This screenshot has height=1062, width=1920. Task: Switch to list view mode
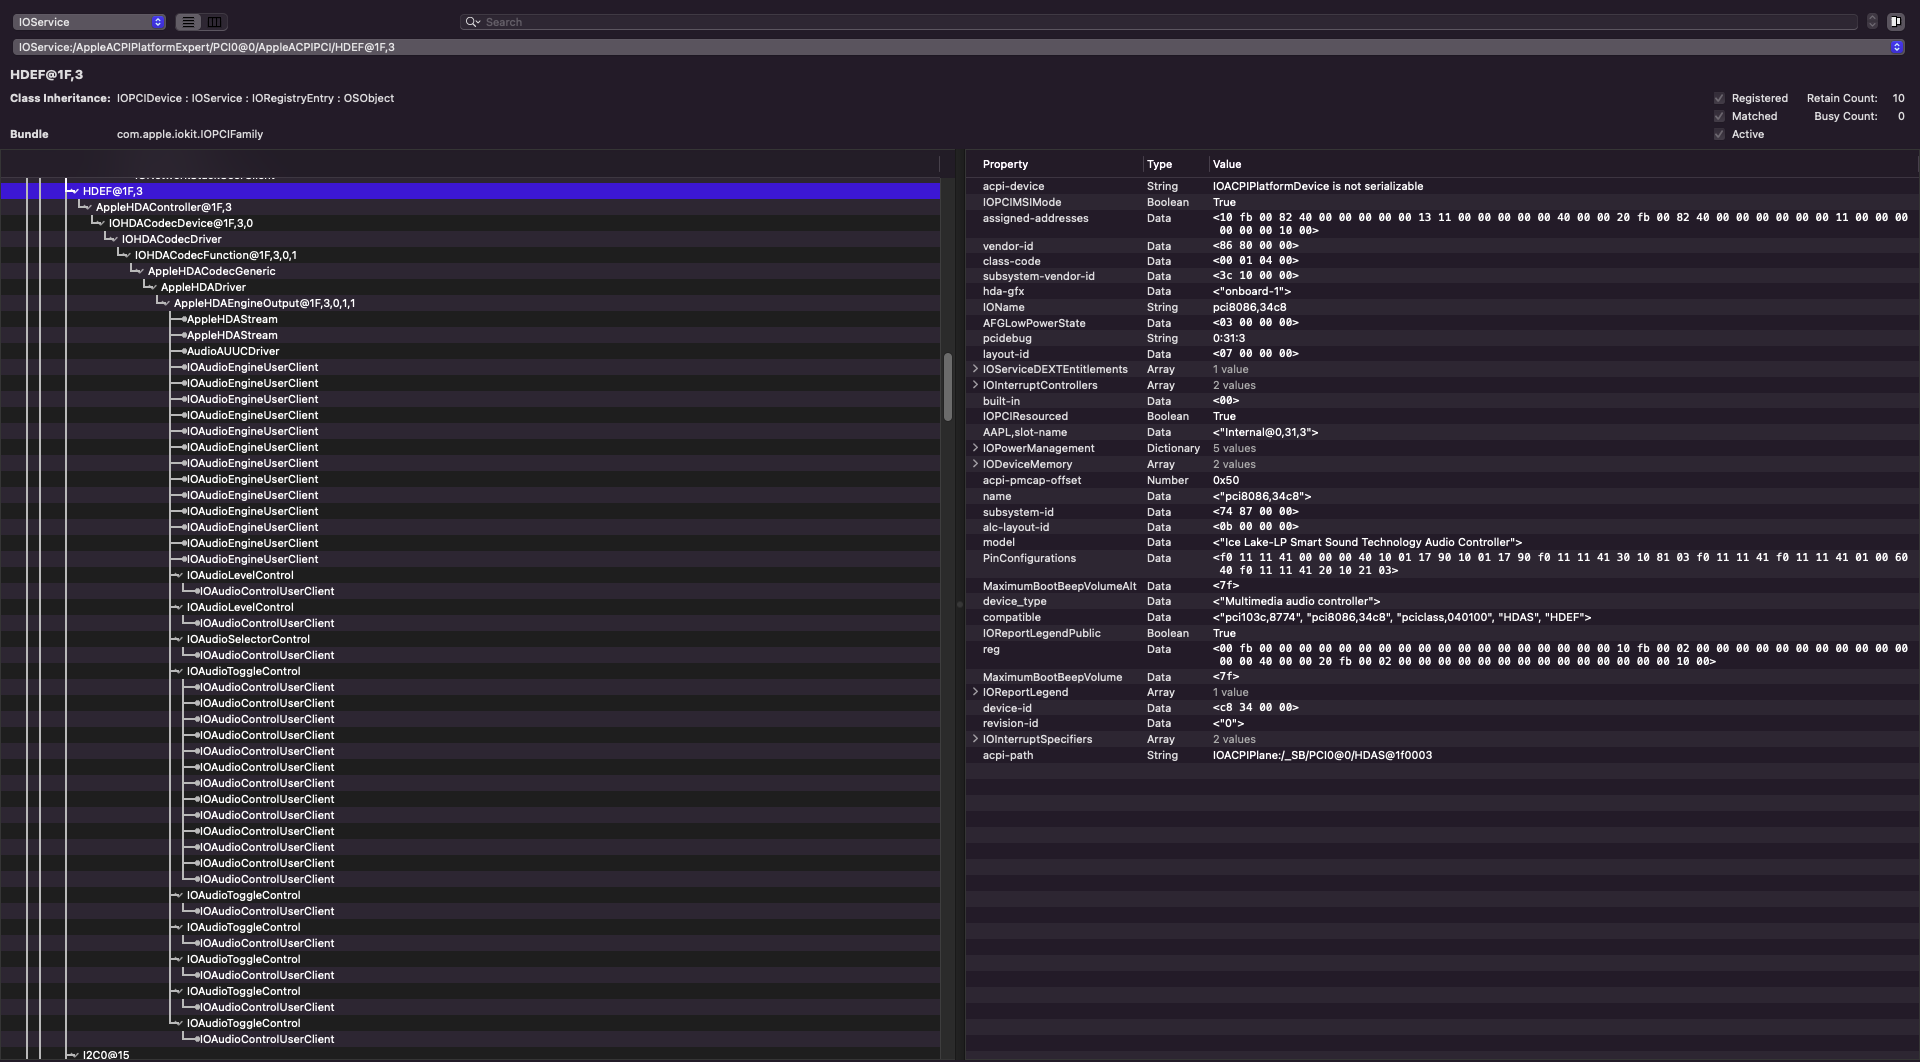click(x=188, y=22)
